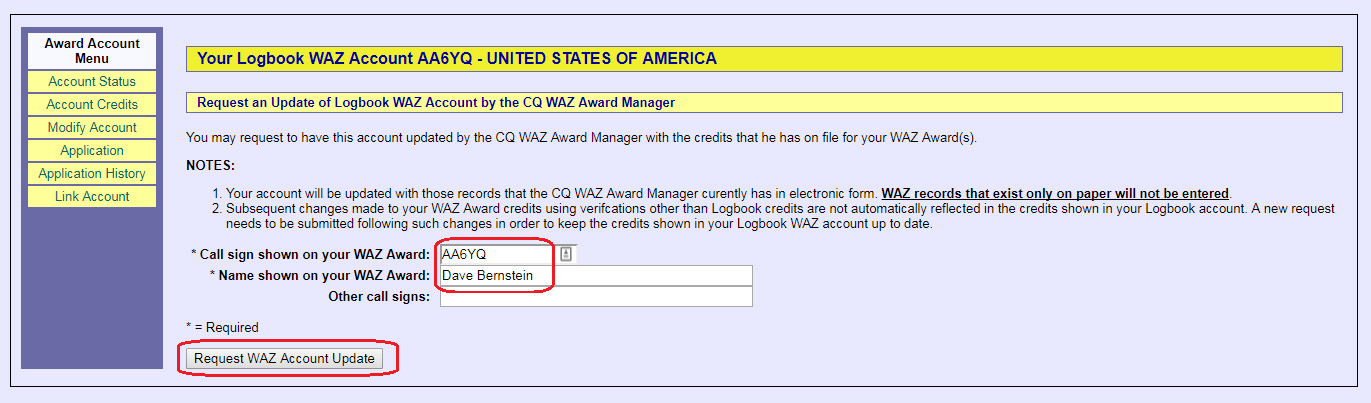Viewport: 1371px width, 403px height.
Task: Select Modify Account menu item
Action: [92, 128]
